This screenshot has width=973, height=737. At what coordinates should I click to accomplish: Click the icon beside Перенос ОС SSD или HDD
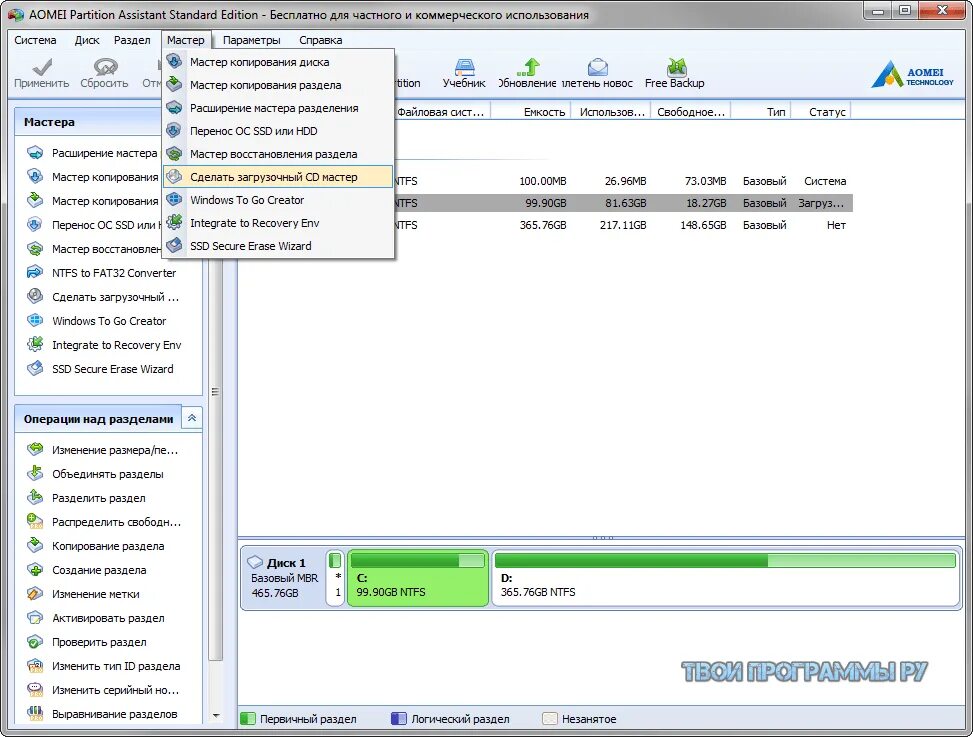click(175, 130)
